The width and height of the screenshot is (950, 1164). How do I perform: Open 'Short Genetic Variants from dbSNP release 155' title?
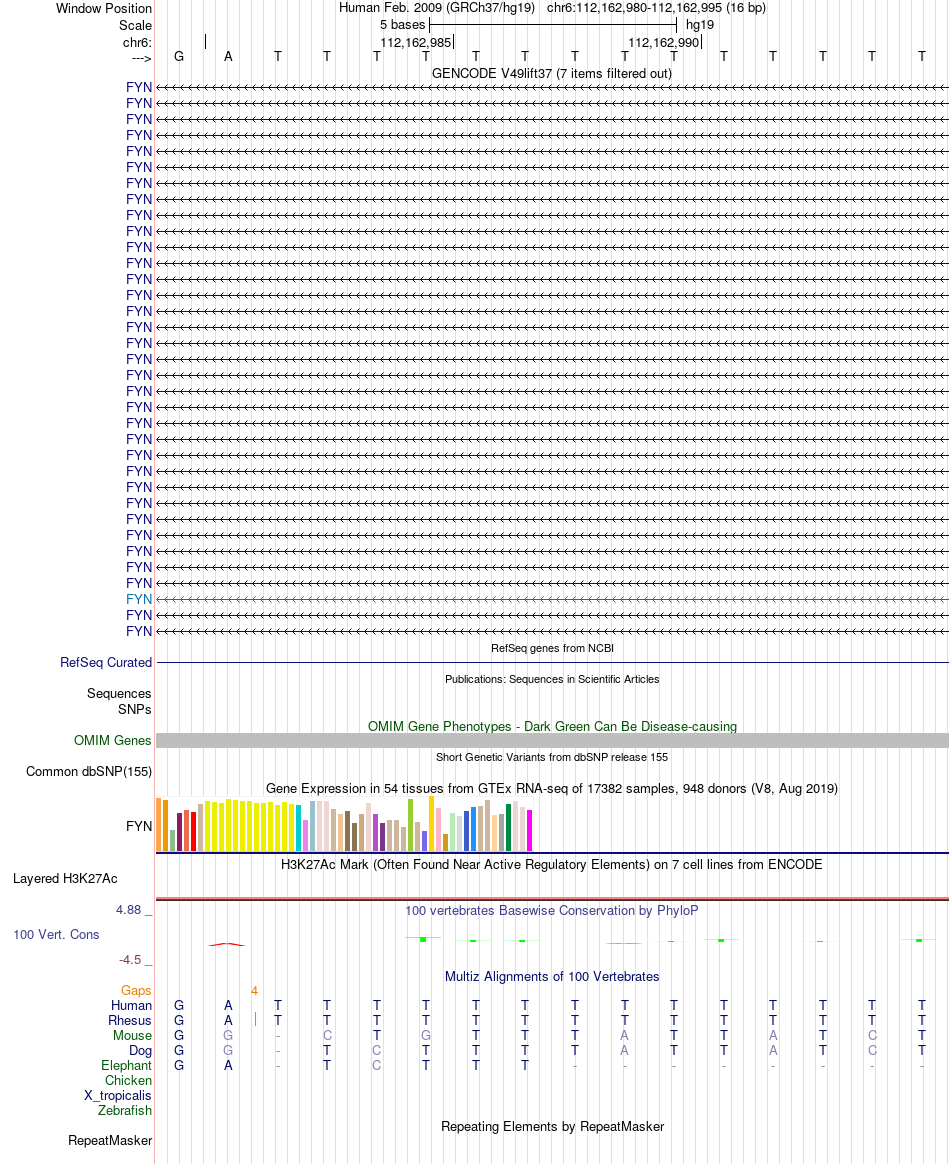point(552,757)
